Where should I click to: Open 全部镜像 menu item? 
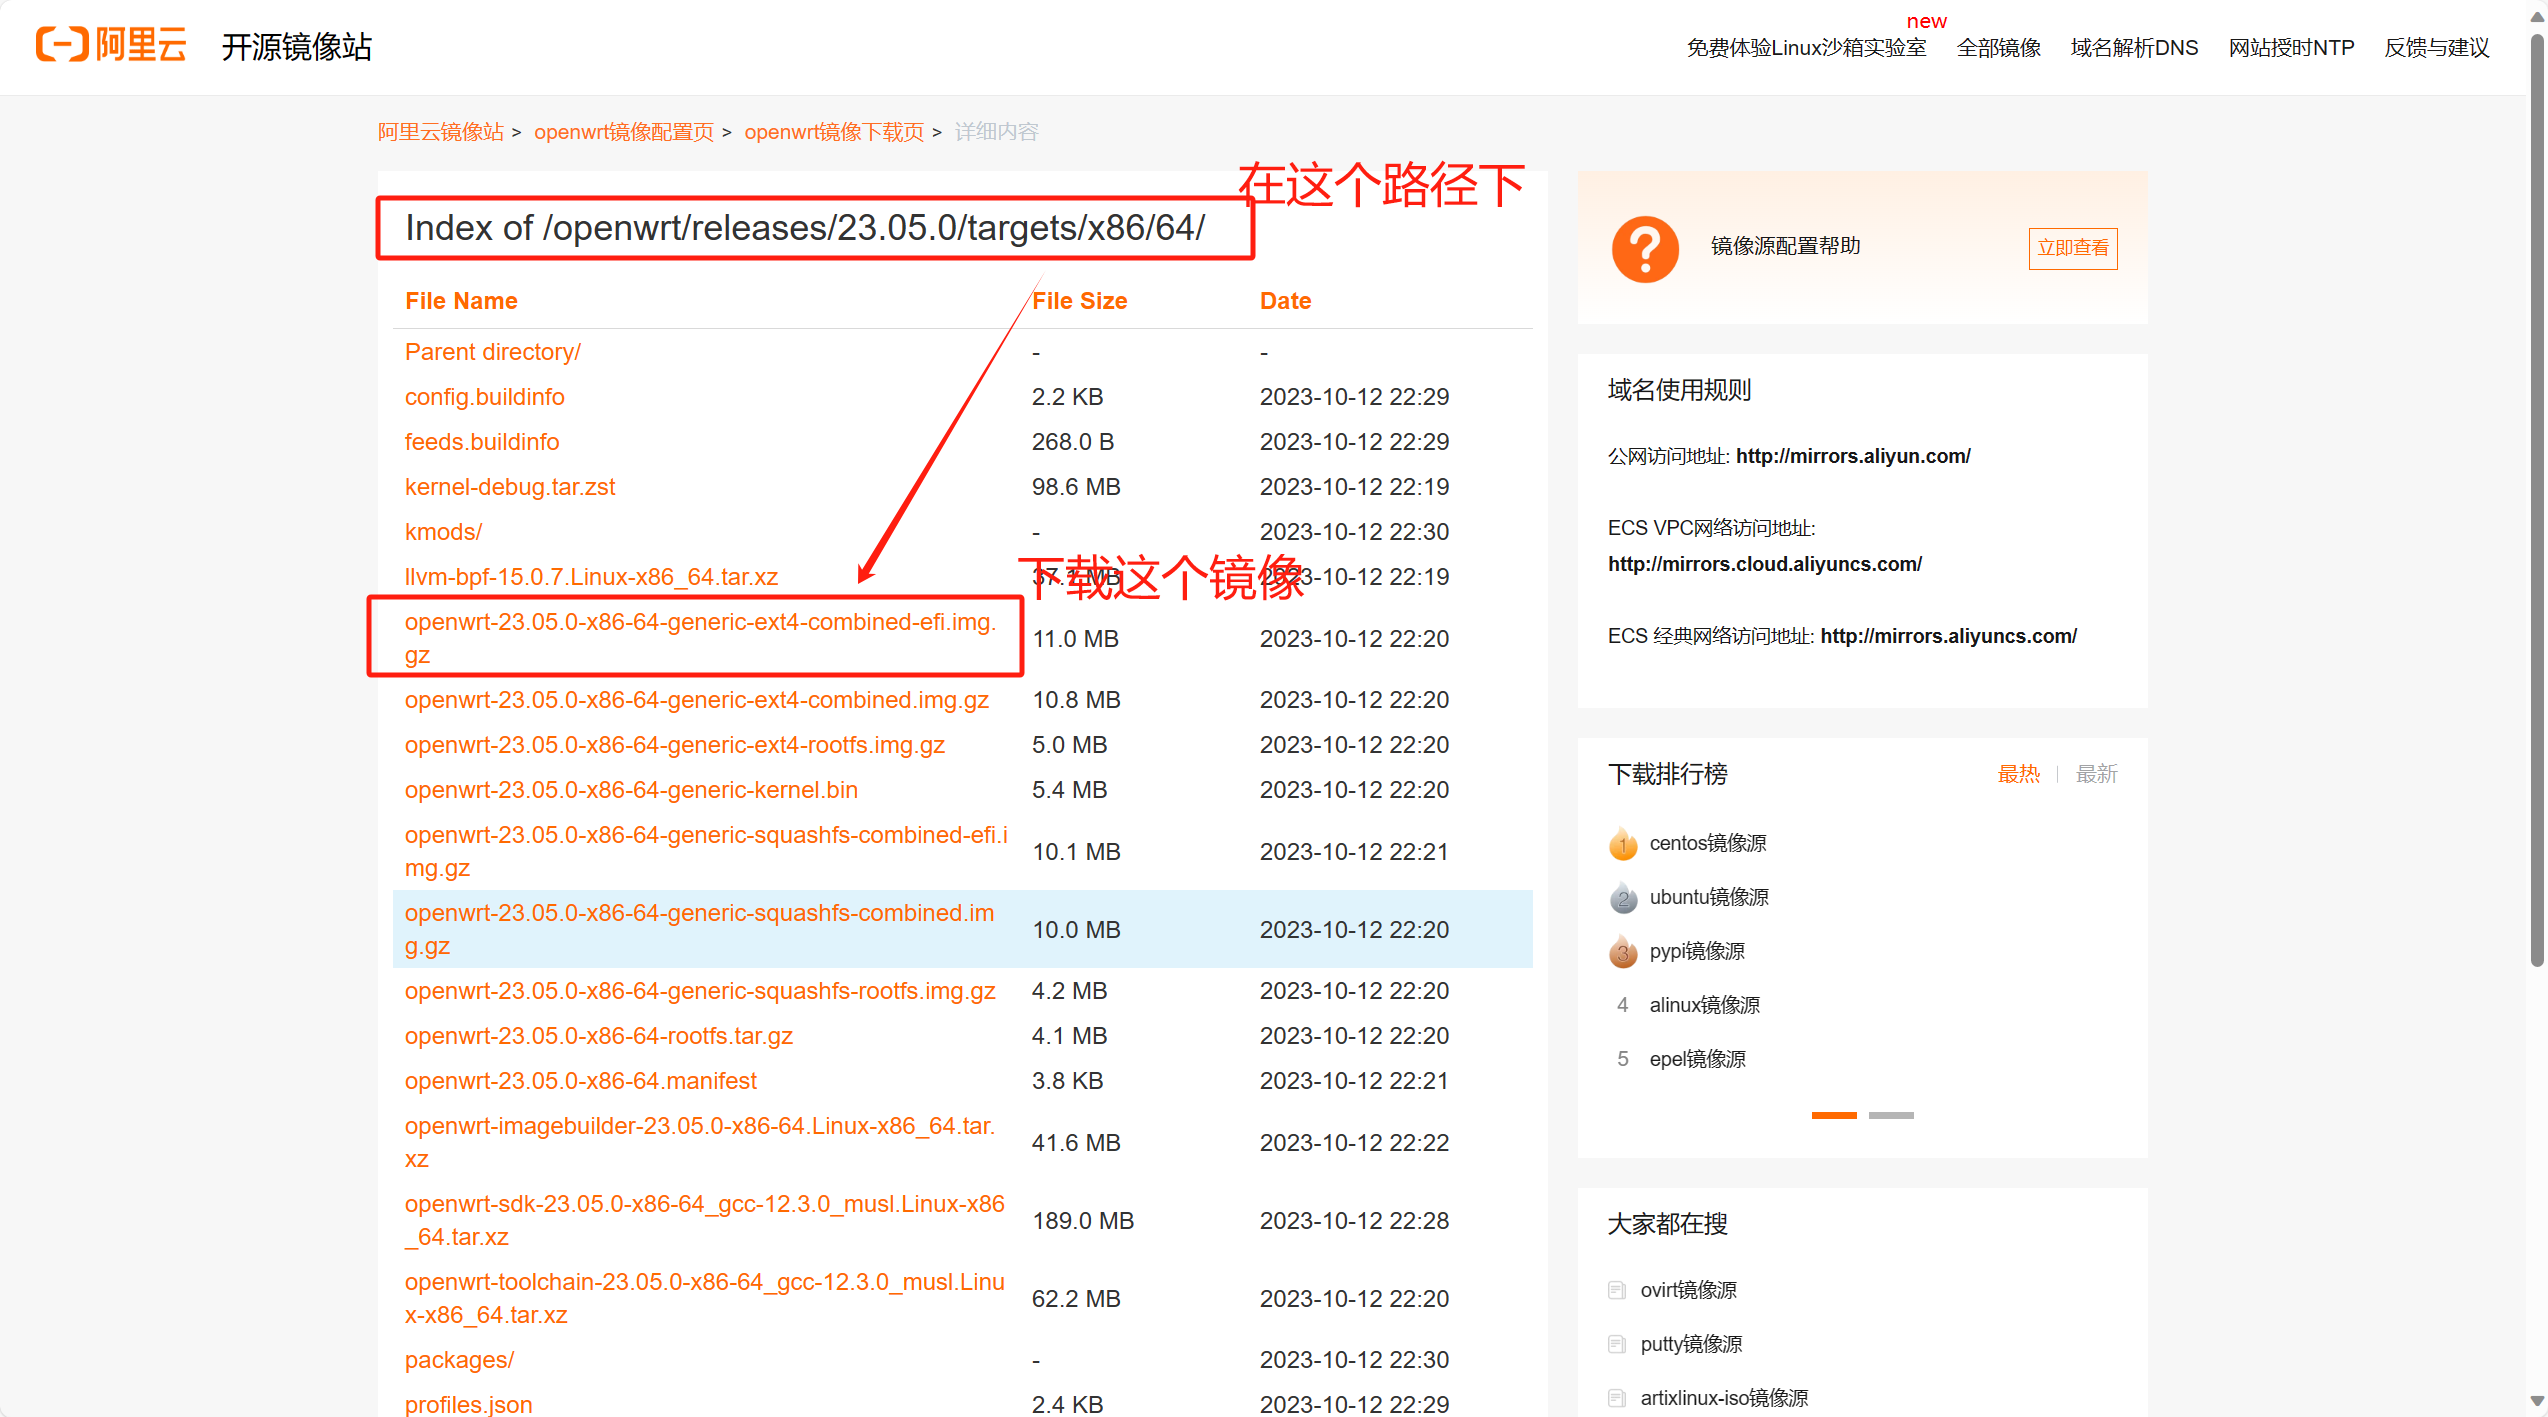[1998, 48]
